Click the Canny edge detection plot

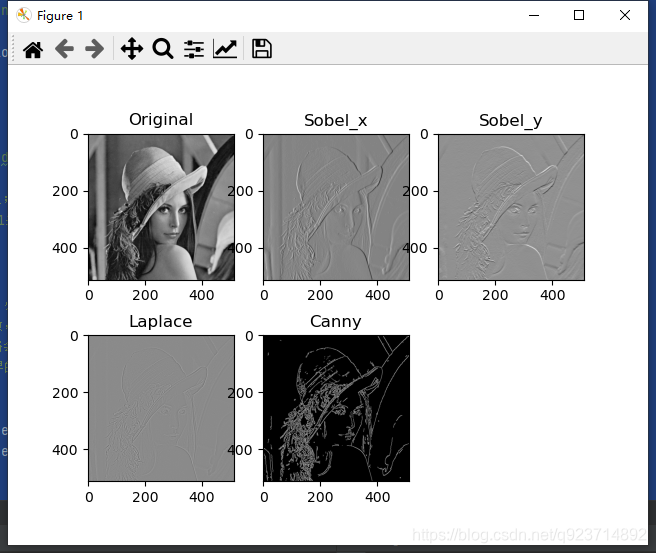pyautogui.click(x=336, y=408)
